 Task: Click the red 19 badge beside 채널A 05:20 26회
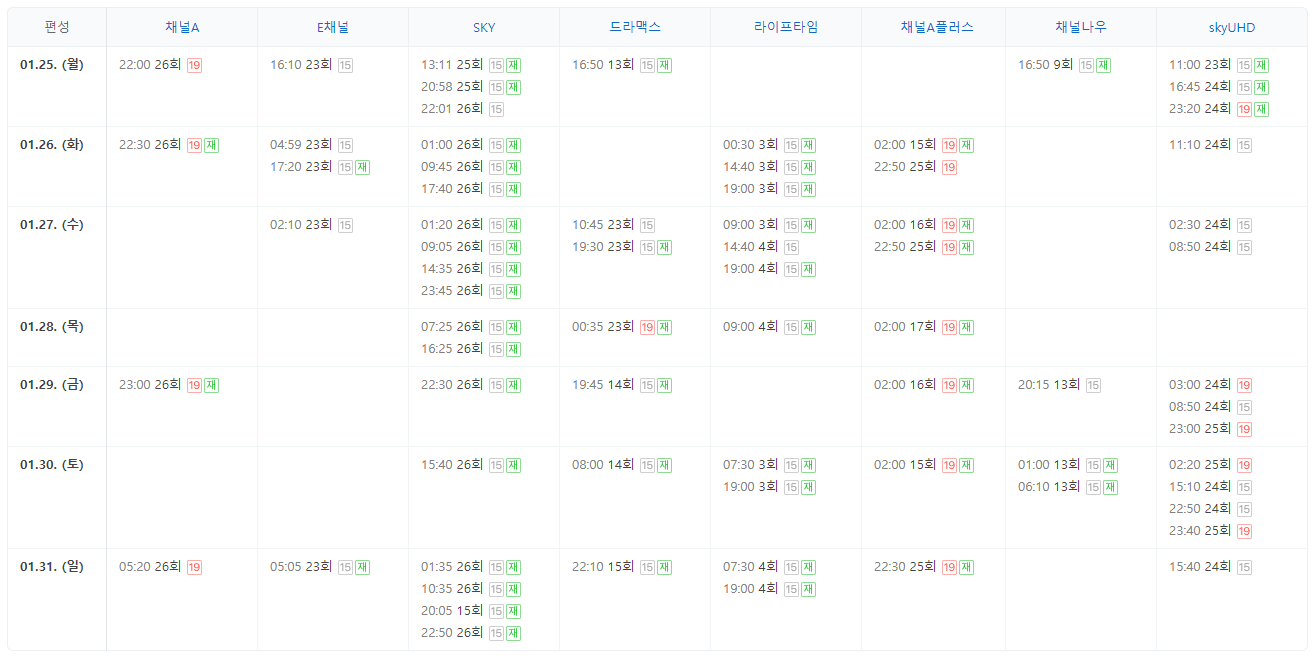(194, 567)
